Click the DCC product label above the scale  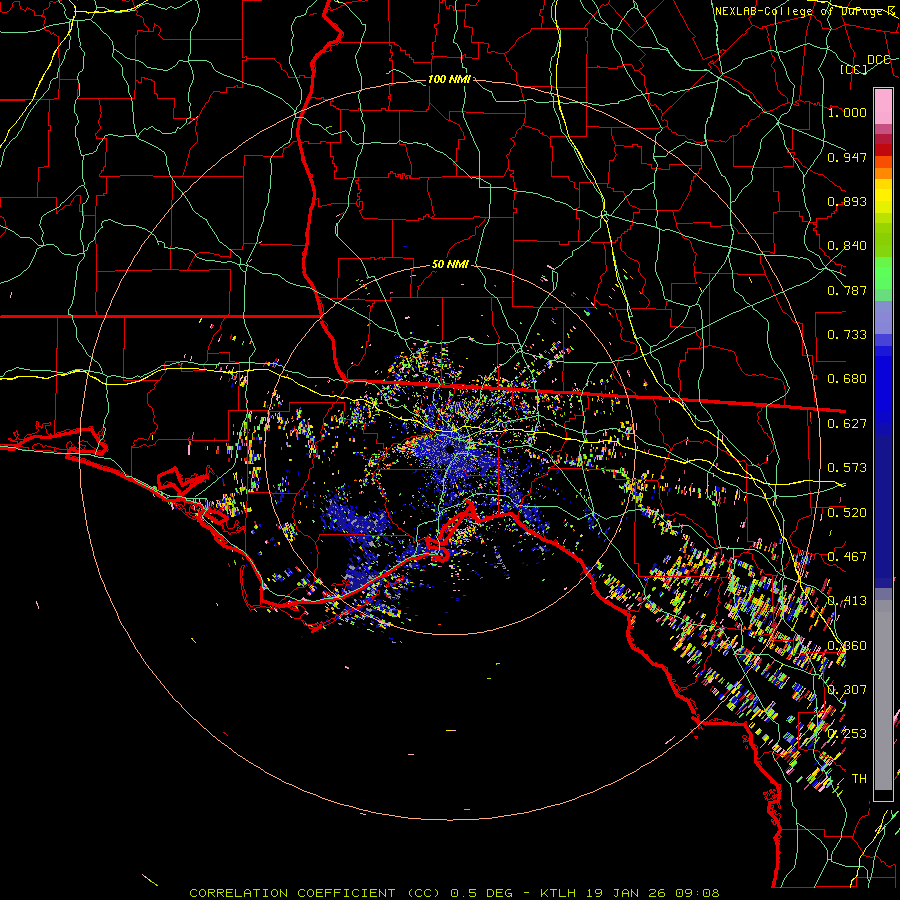click(x=878, y=60)
